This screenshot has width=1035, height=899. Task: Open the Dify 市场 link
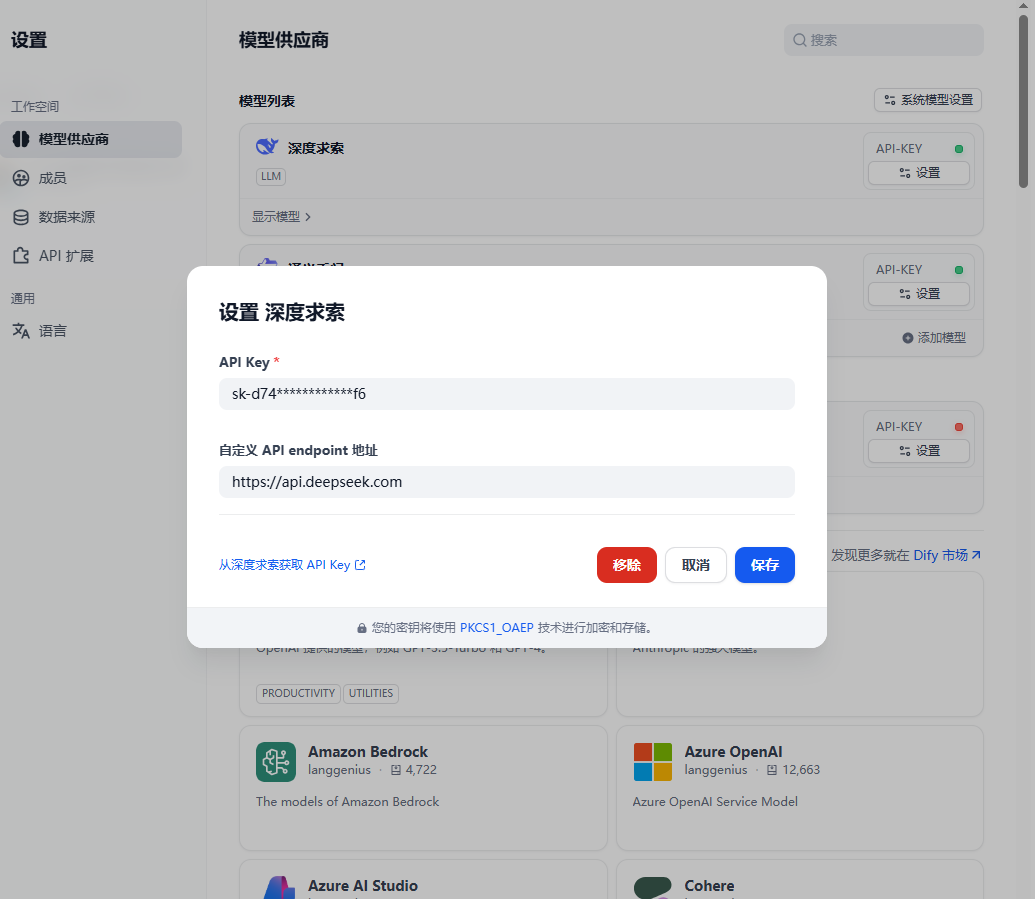[x=947, y=555]
